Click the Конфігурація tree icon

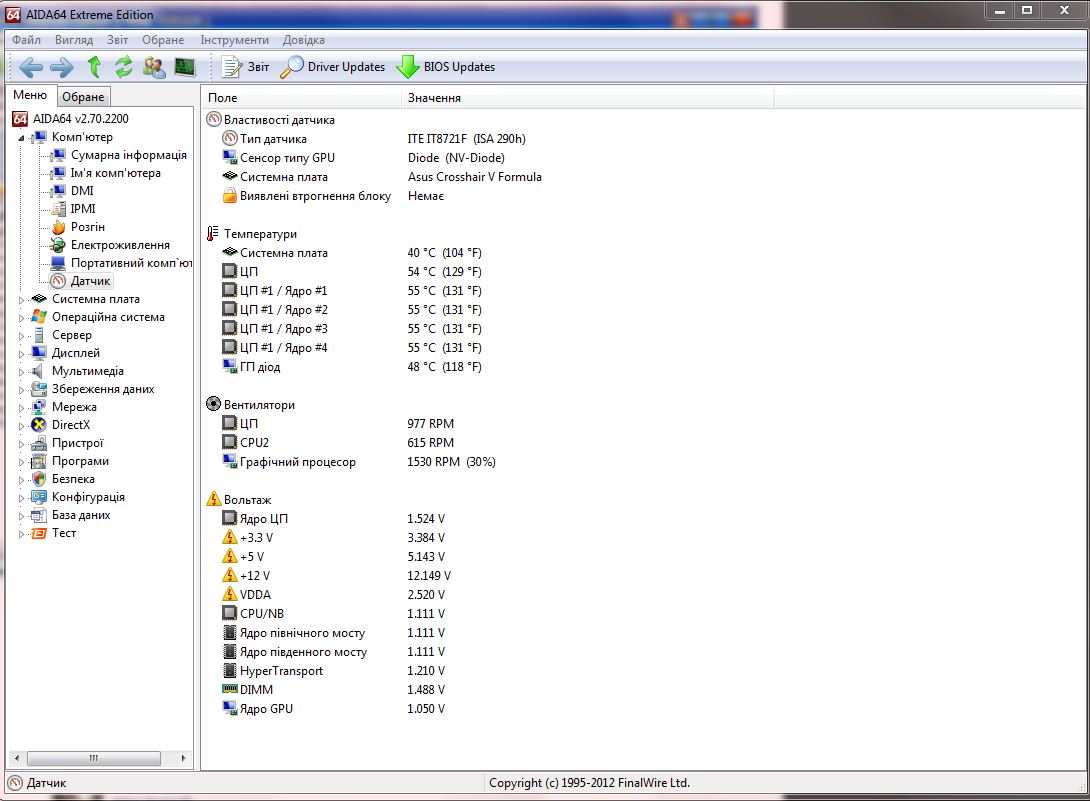[x=39, y=497]
